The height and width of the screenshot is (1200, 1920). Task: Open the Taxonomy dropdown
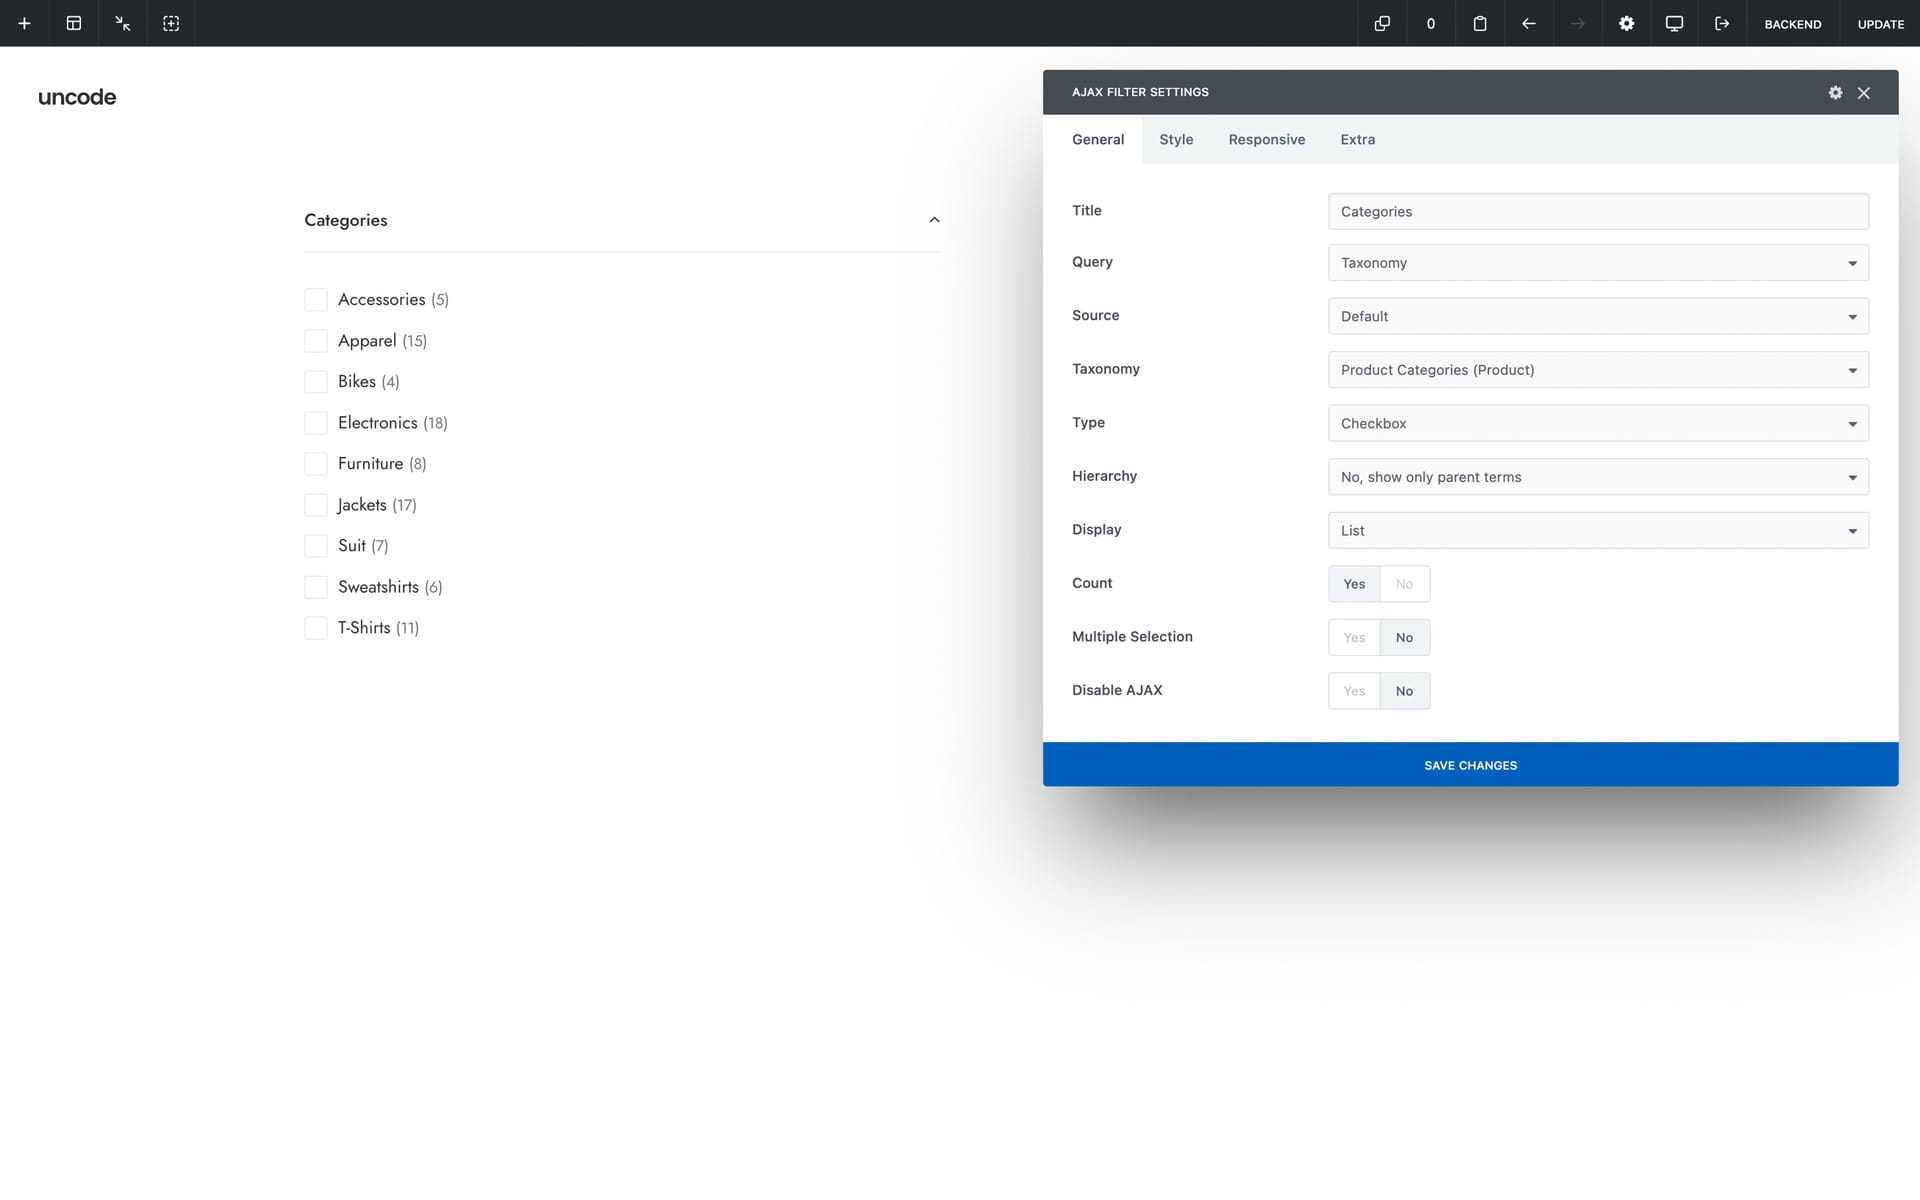pyautogui.click(x=1597, y=370)
